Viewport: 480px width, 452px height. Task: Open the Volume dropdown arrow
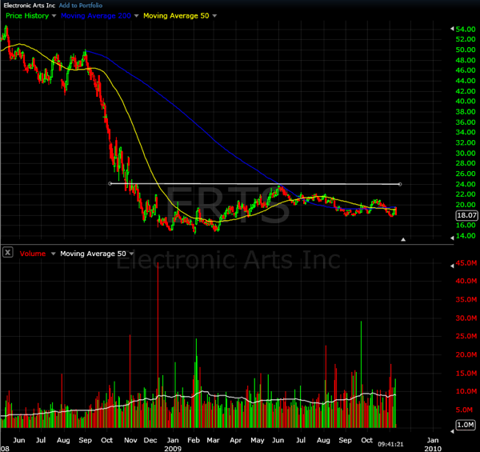(x=53, y=254)
